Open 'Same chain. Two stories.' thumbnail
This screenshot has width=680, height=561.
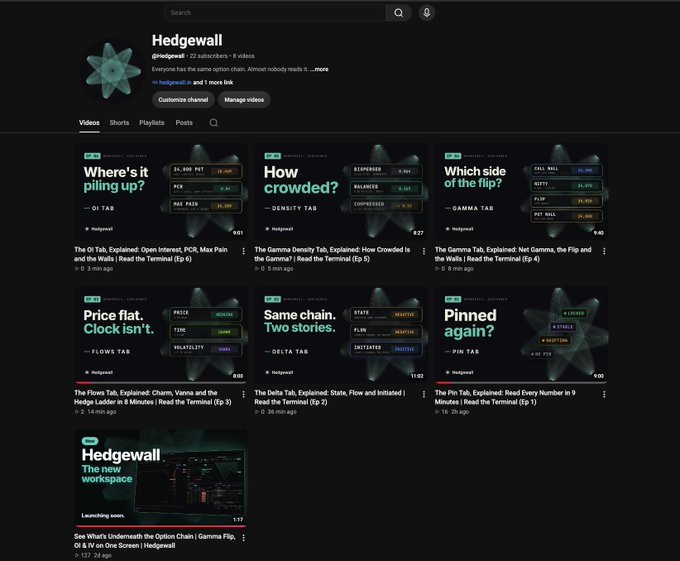tap(341, 334)
